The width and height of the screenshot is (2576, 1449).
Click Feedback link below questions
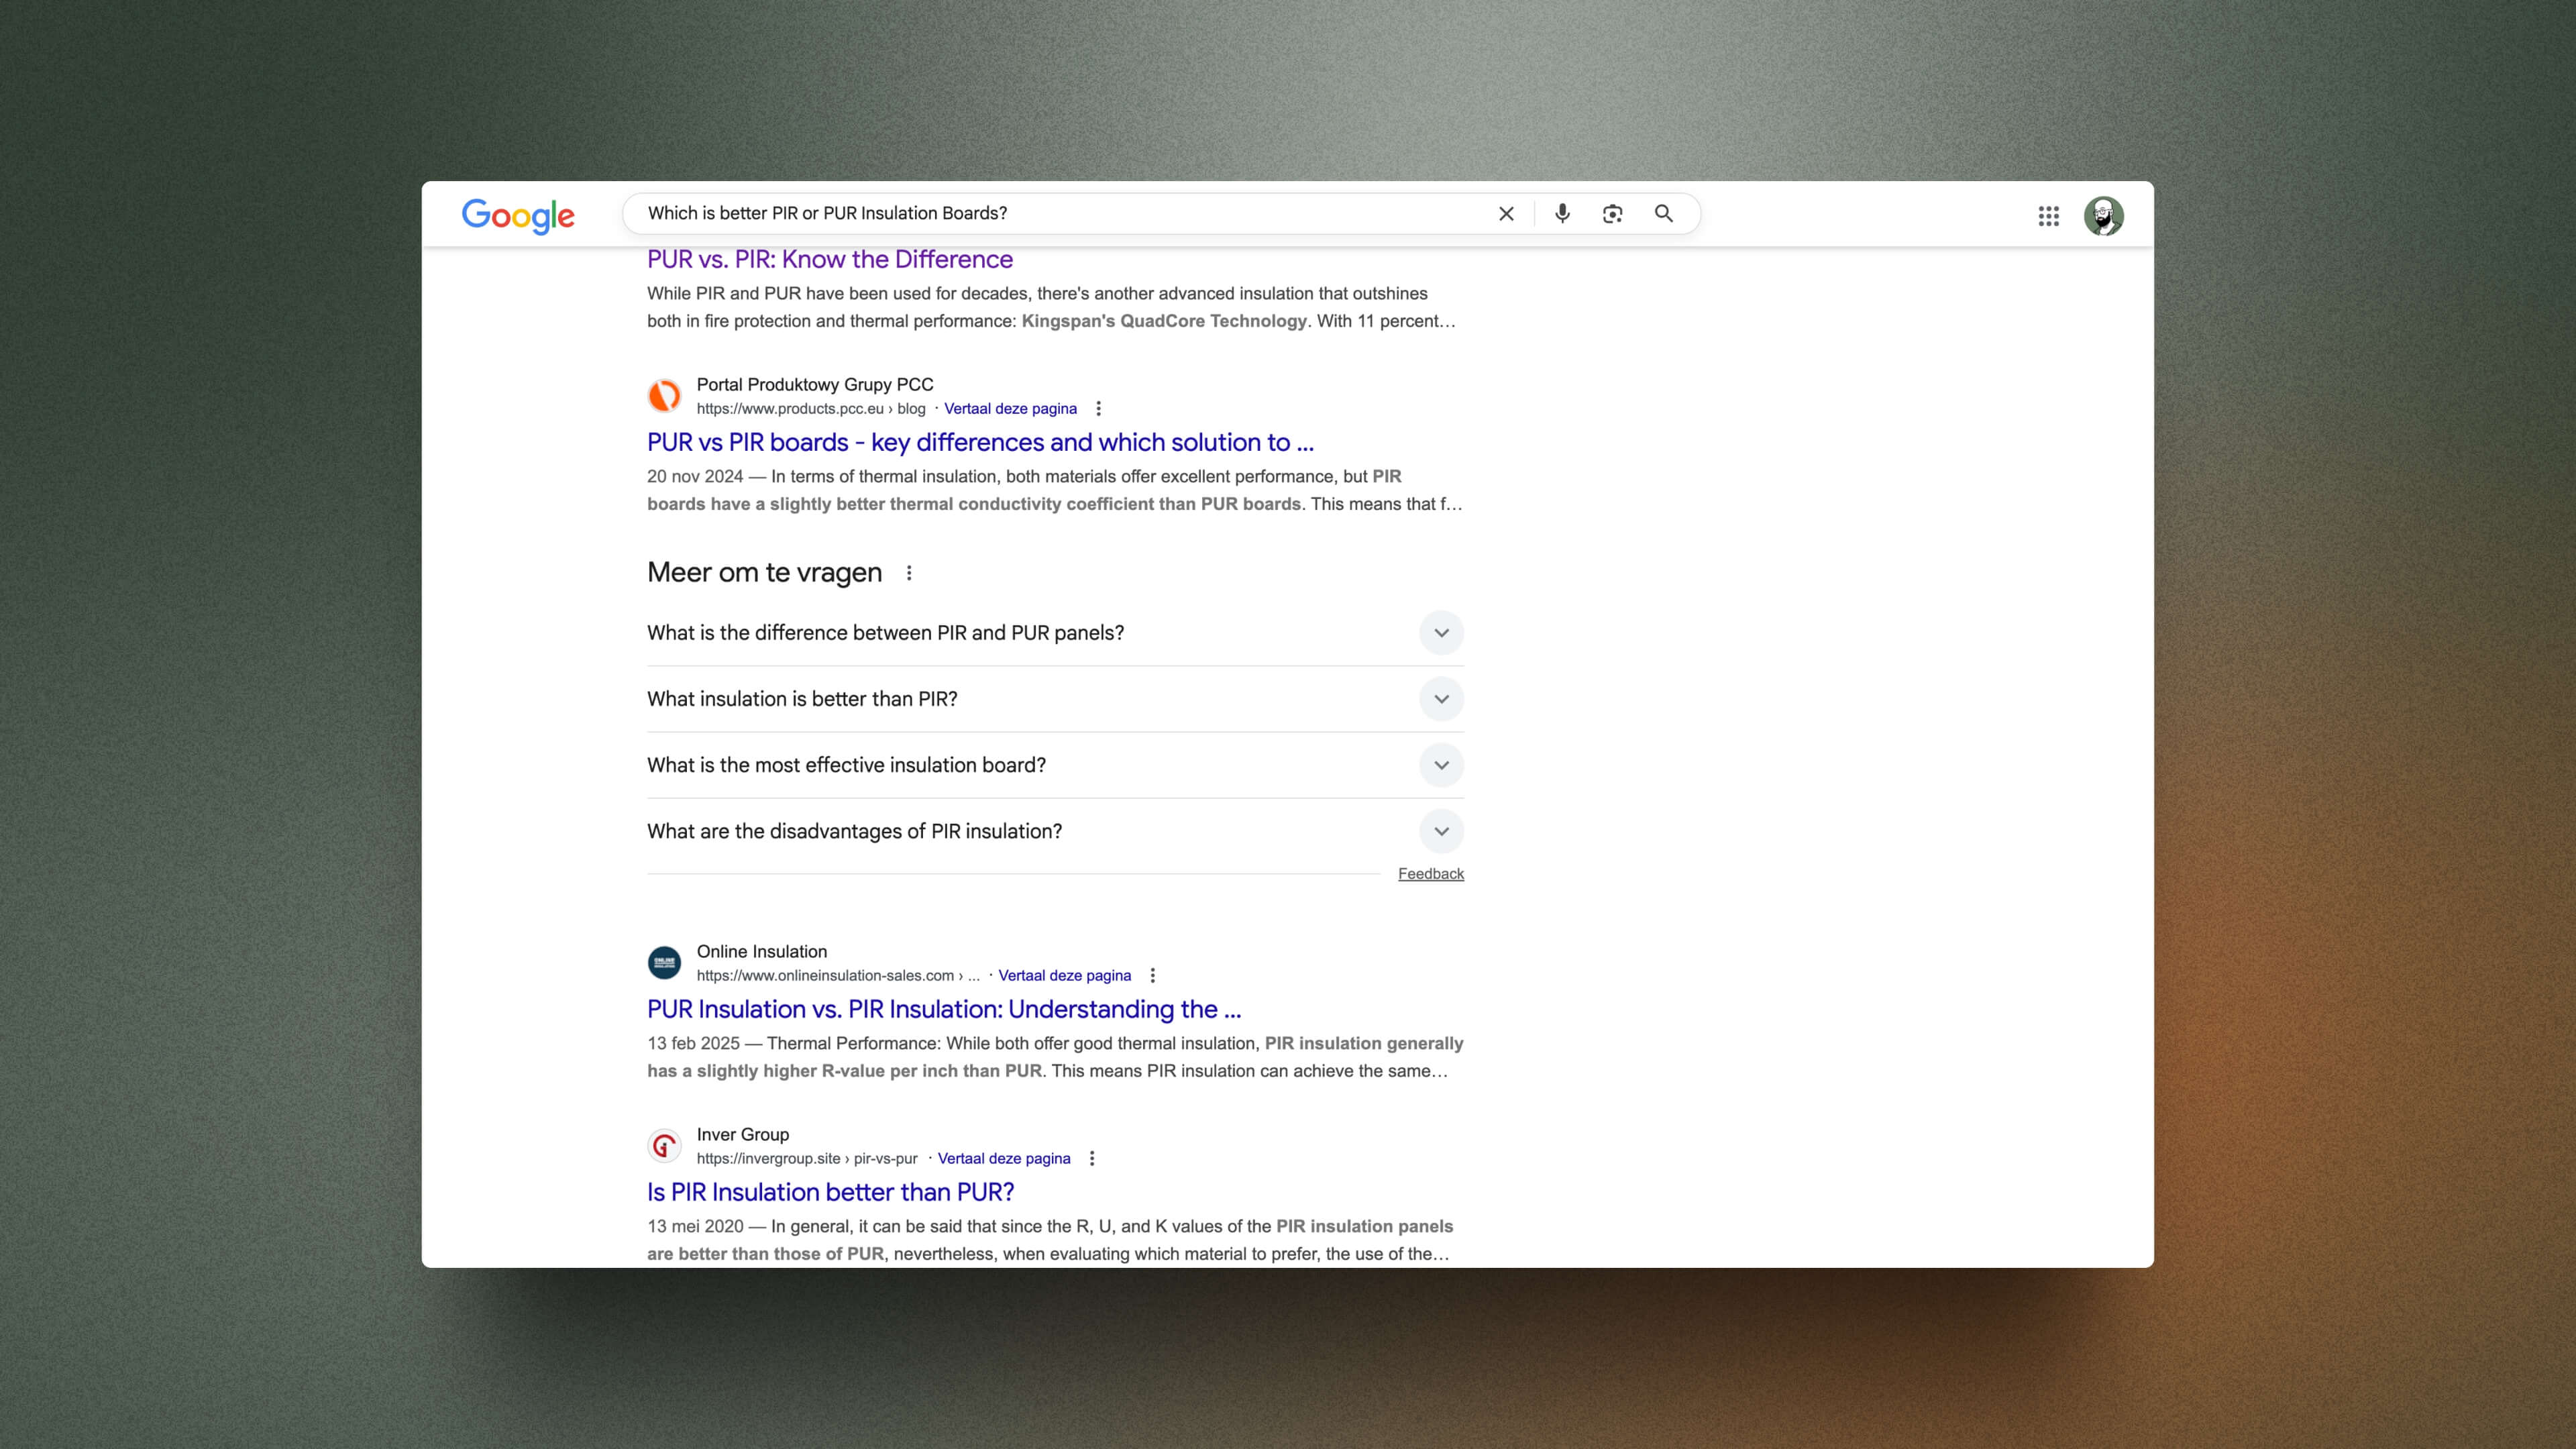(1430, 874)
